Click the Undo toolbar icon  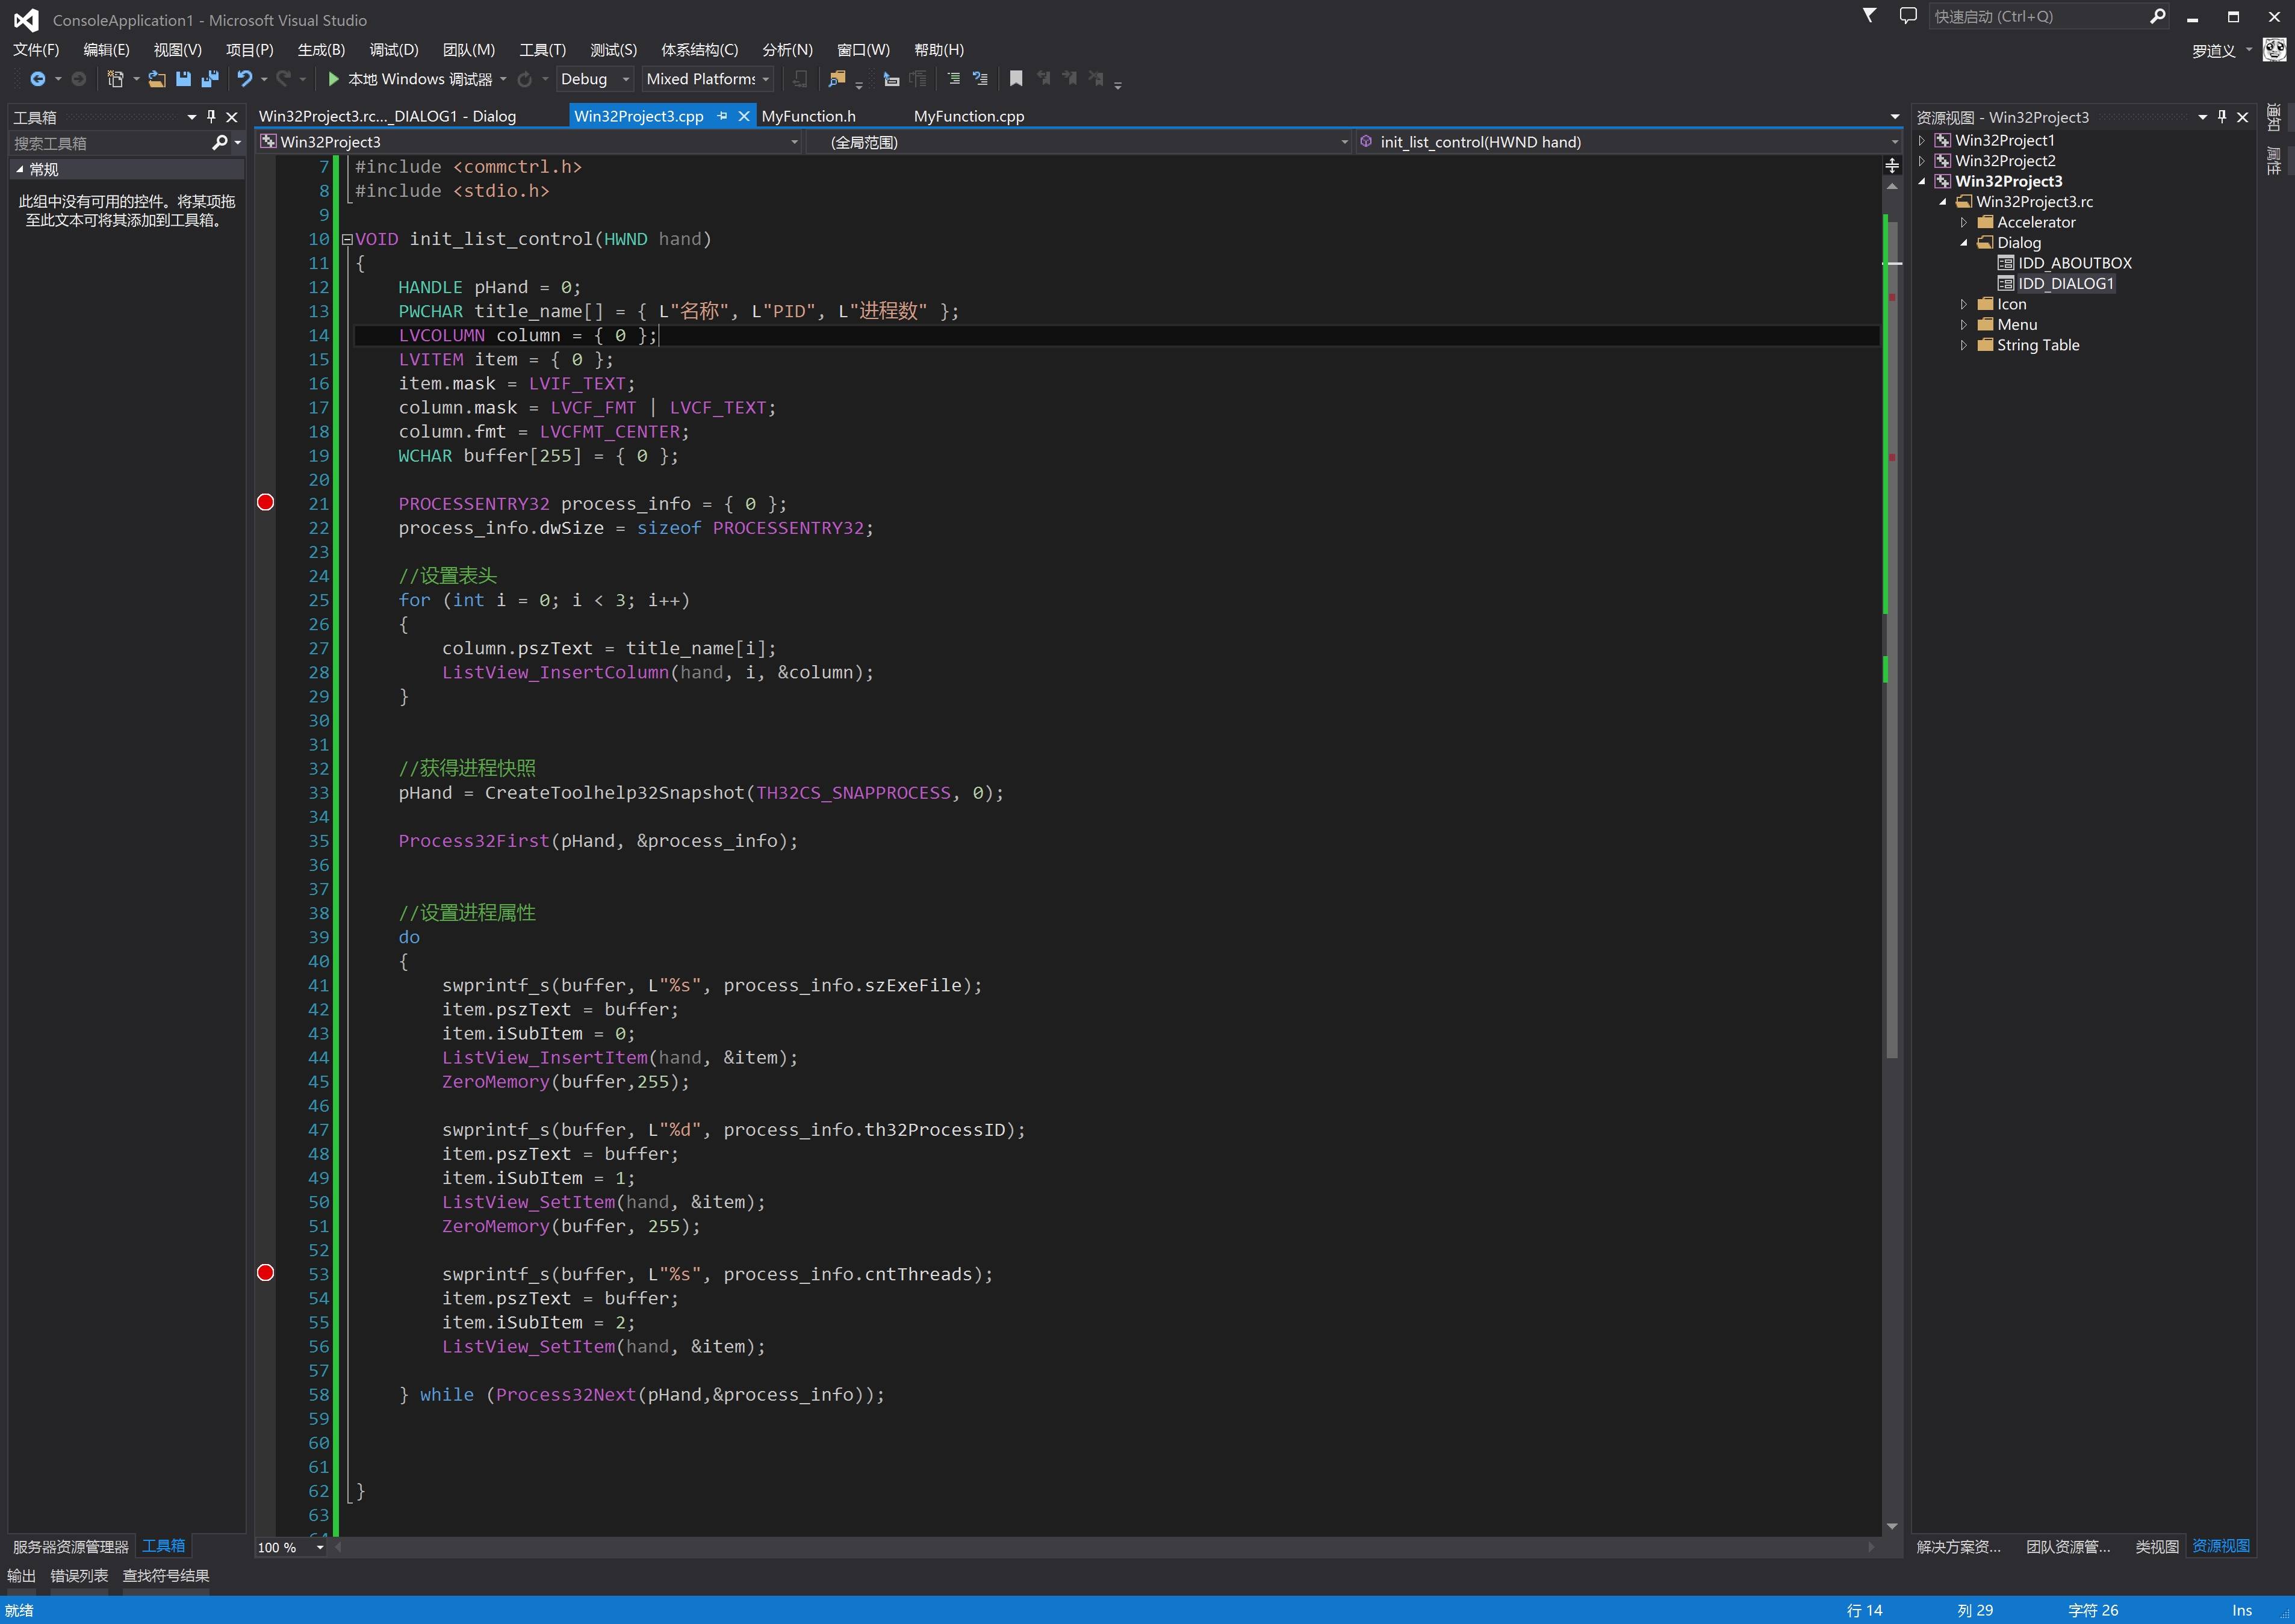[245, 79]
